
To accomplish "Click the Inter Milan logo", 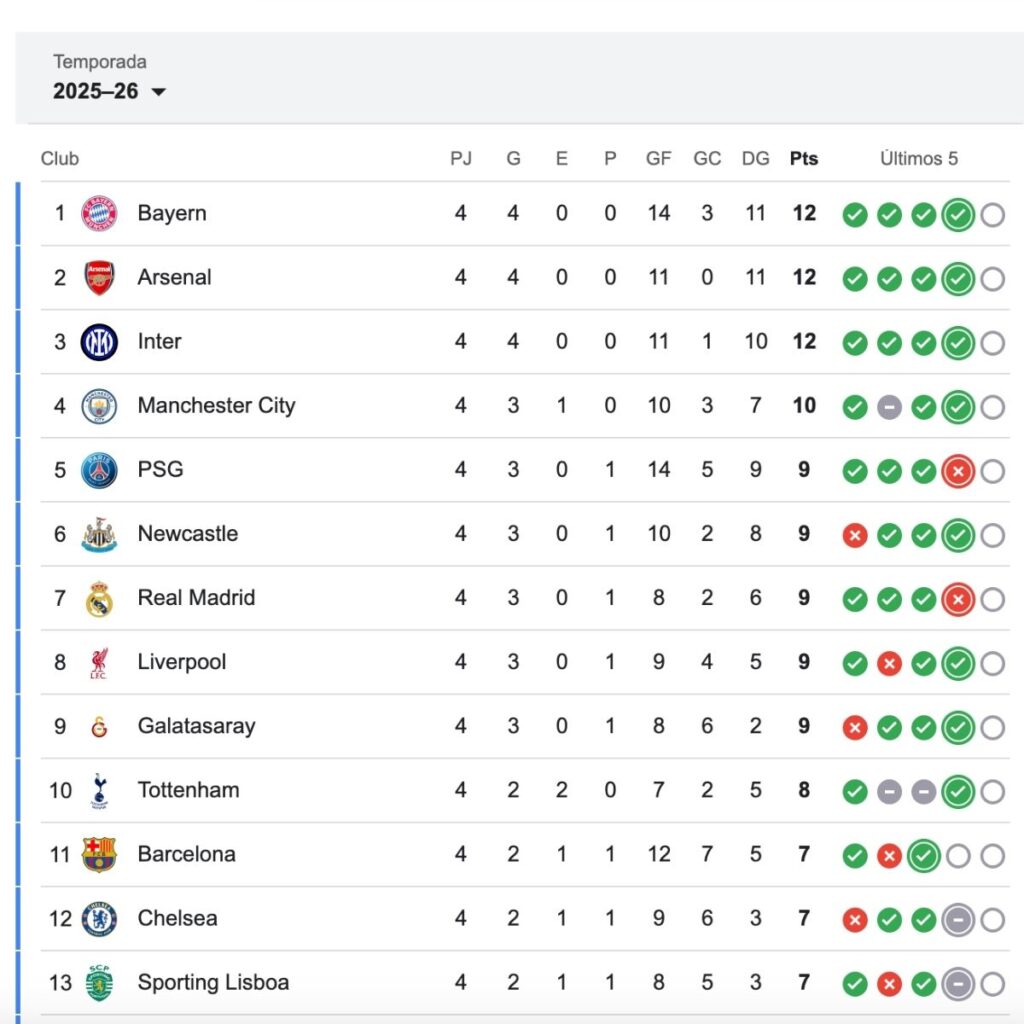I will 98,342.
